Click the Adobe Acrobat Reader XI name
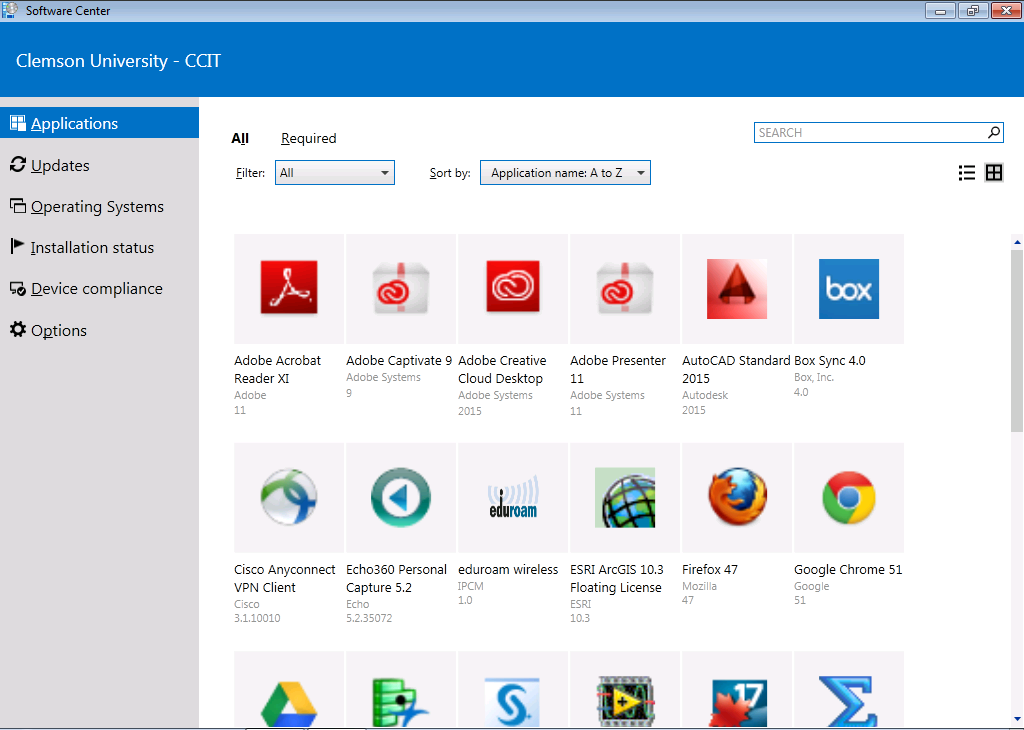Screen dimensions: 1024x730 point(278,370)
